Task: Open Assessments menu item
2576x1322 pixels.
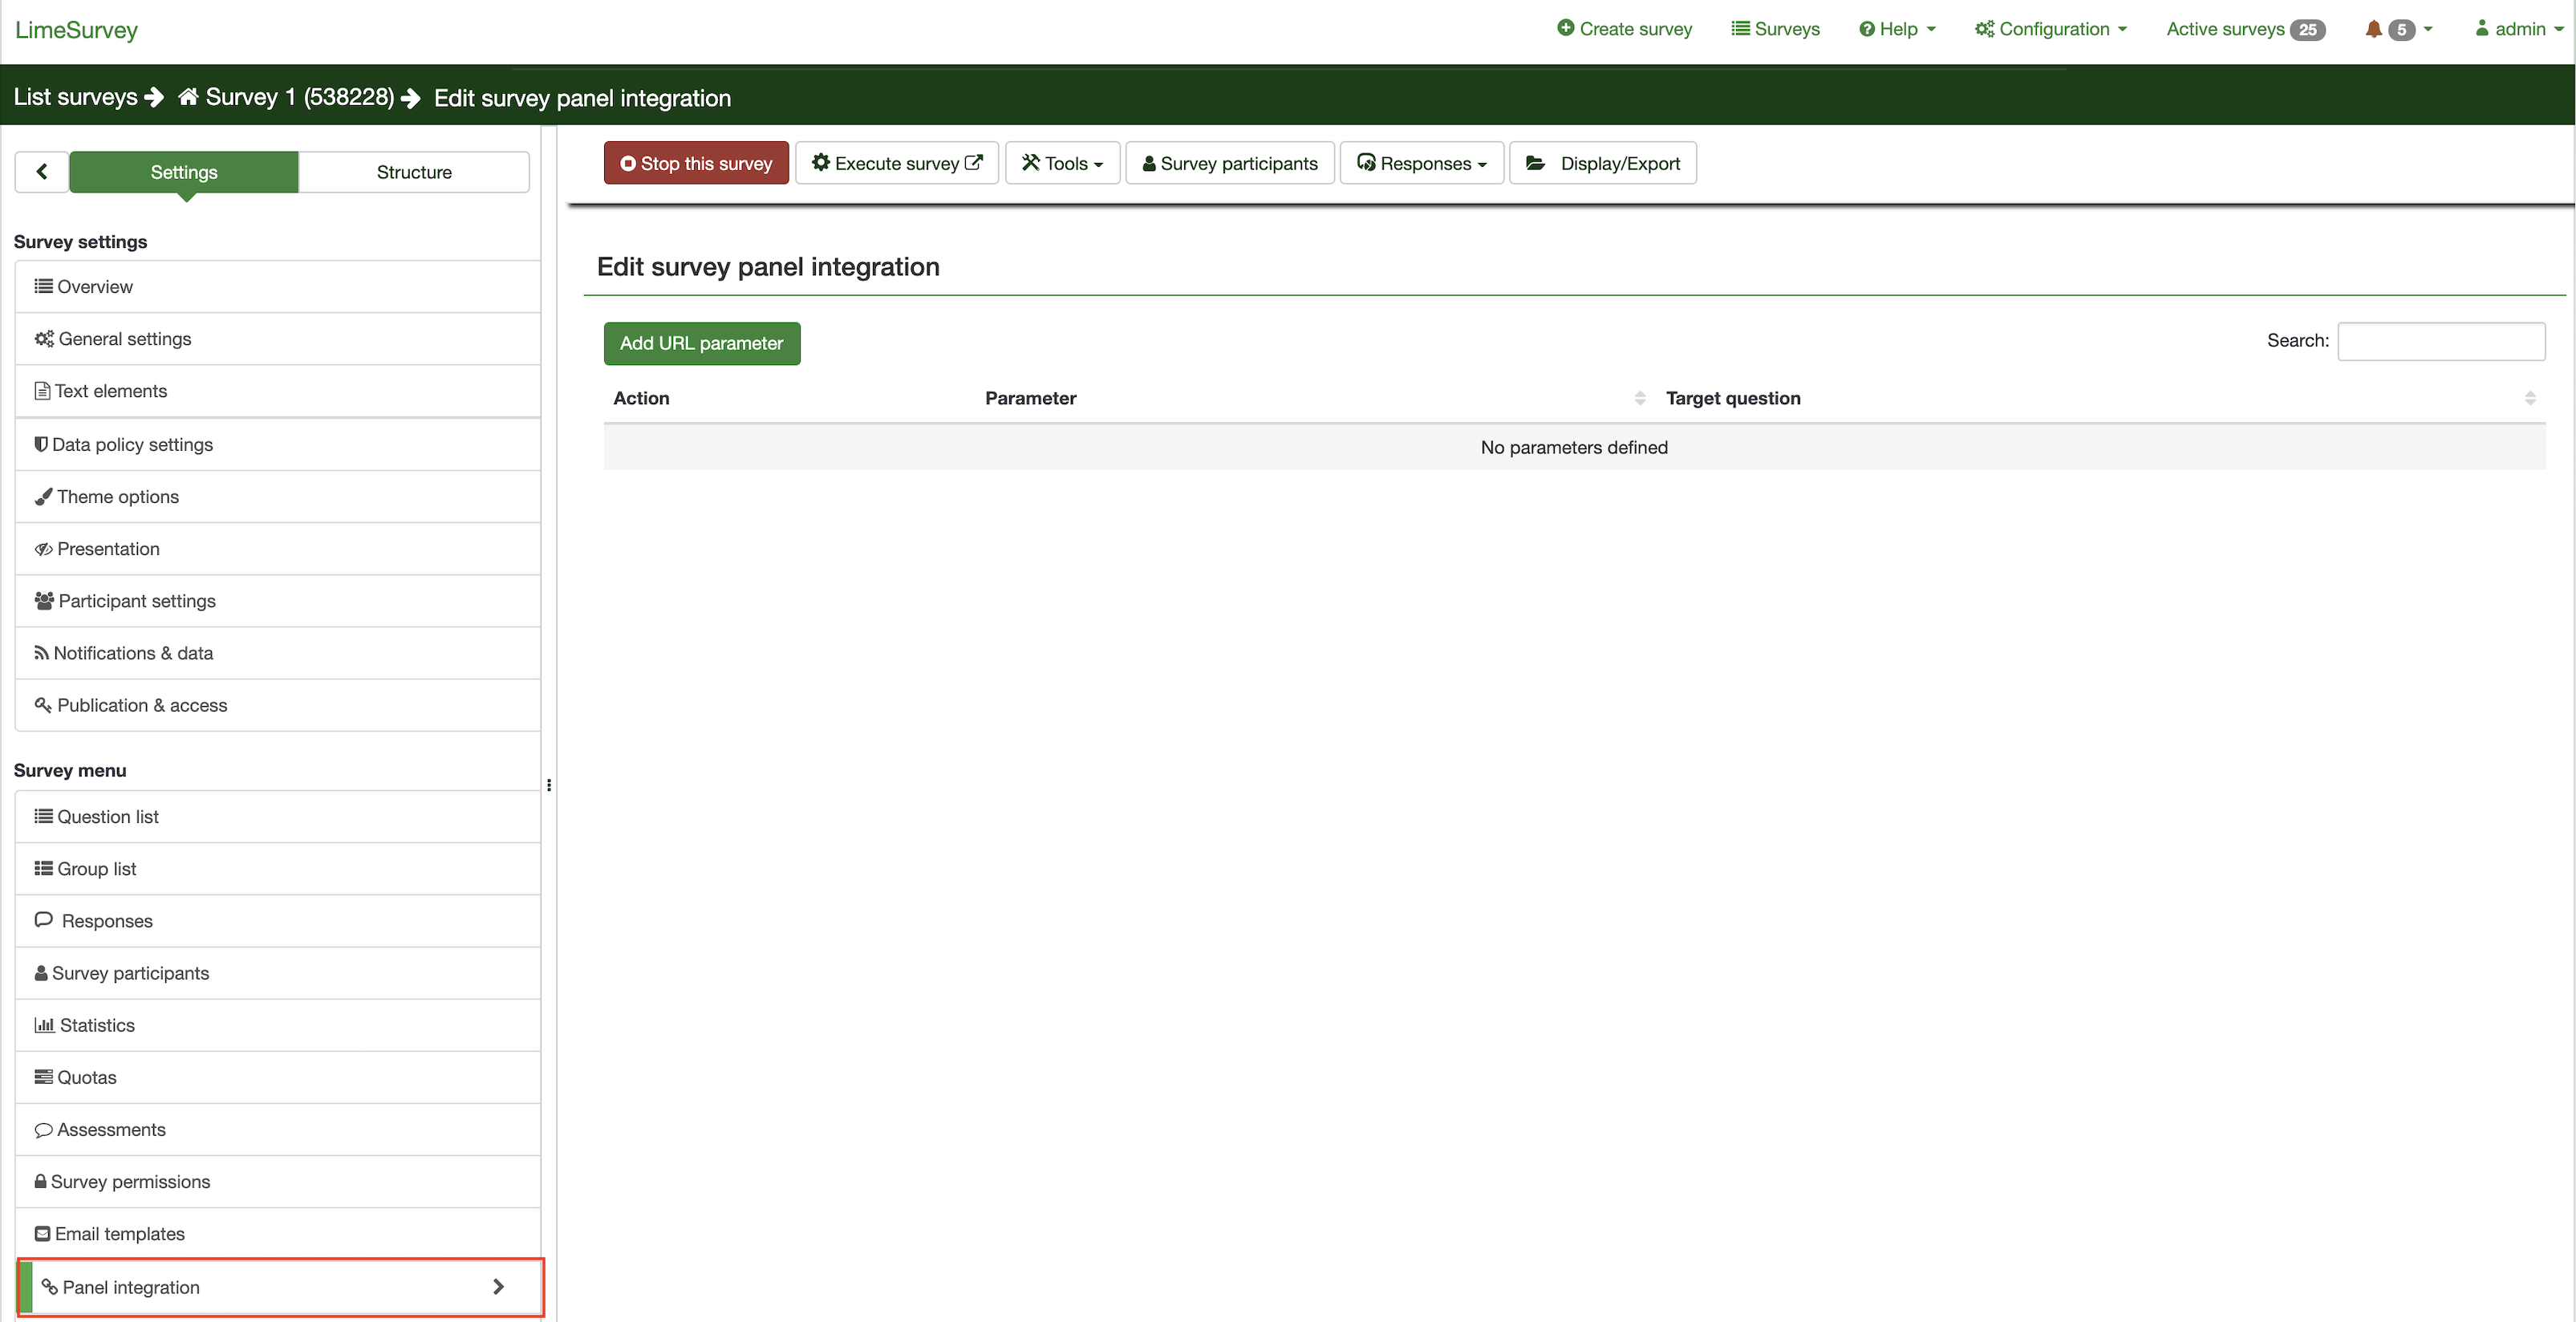Action: click(x=278, y=1129)
